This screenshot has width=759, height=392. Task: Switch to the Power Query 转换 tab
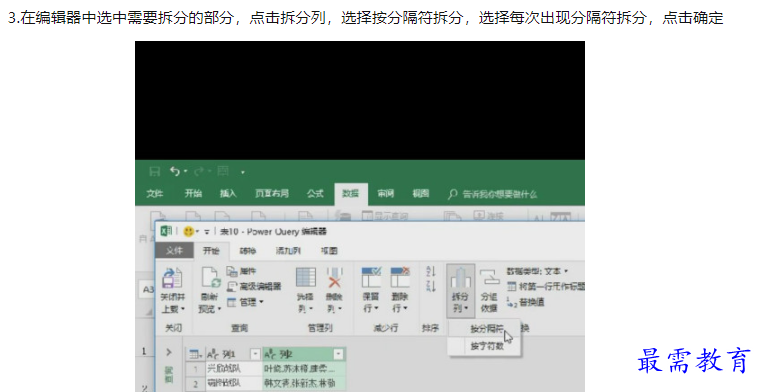click(248, 251)
